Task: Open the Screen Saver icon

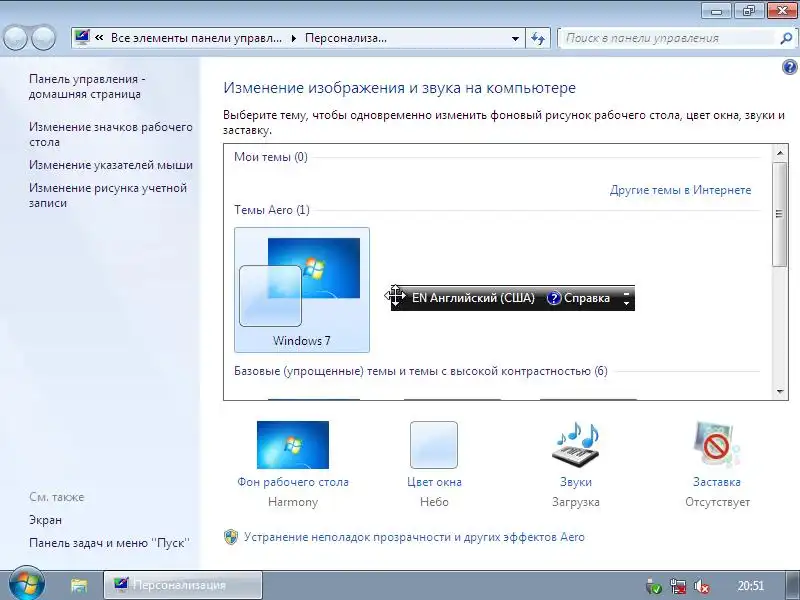Action: pos(717,444)
